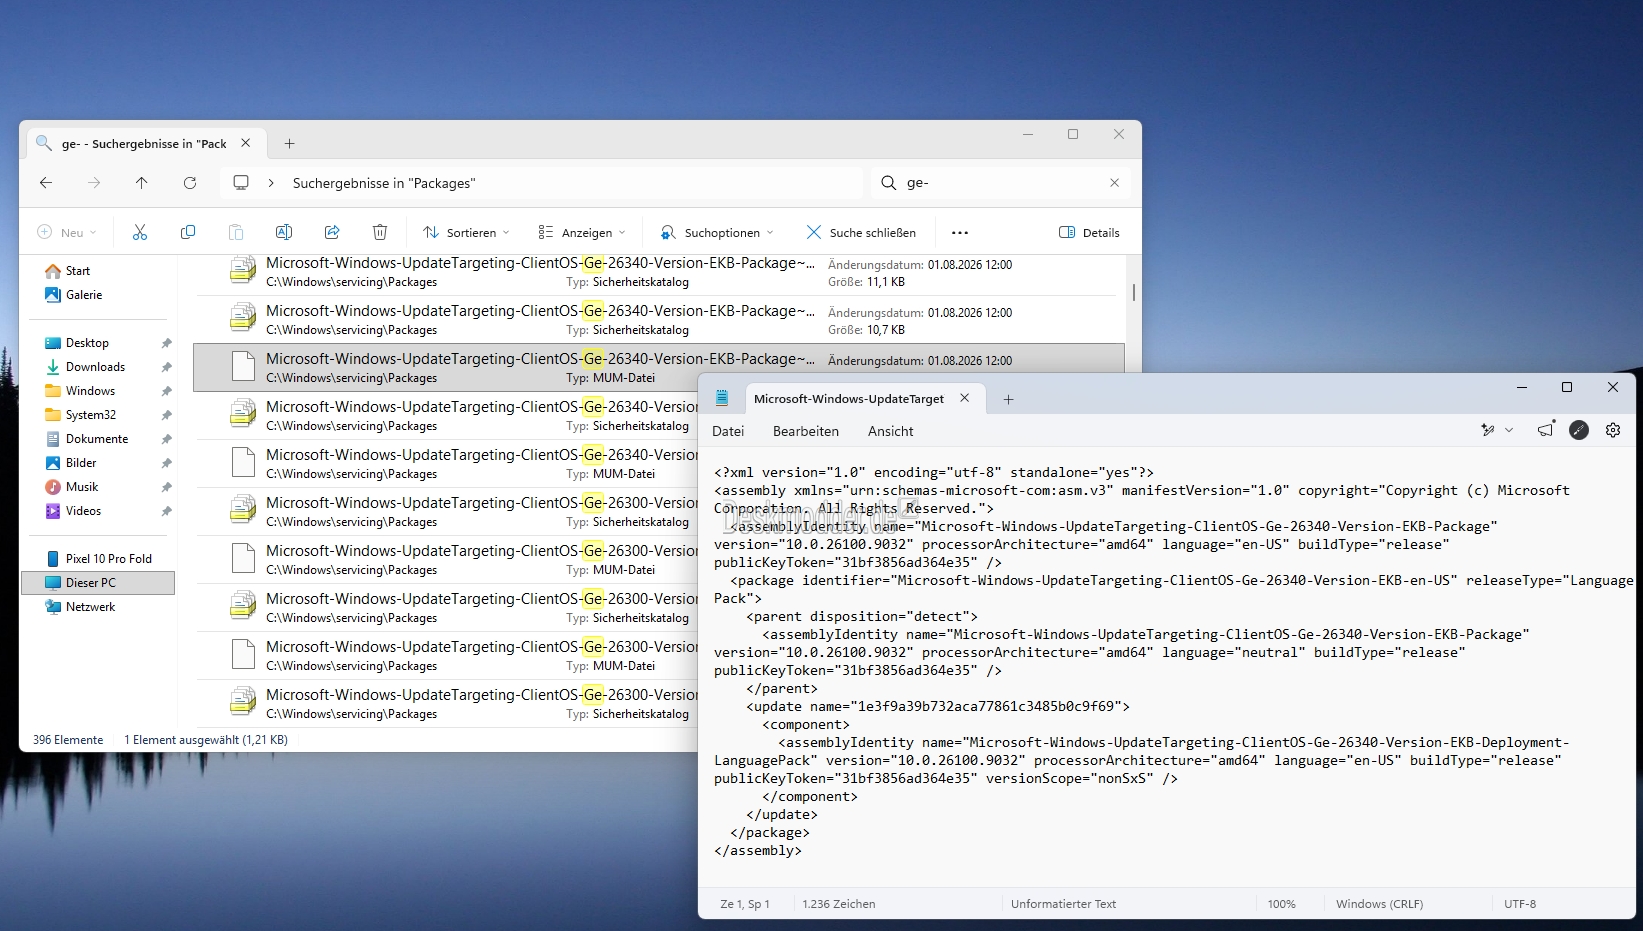Copy the selected file from Explorer toolbar

pyautogui.click(x=188, y=232)
